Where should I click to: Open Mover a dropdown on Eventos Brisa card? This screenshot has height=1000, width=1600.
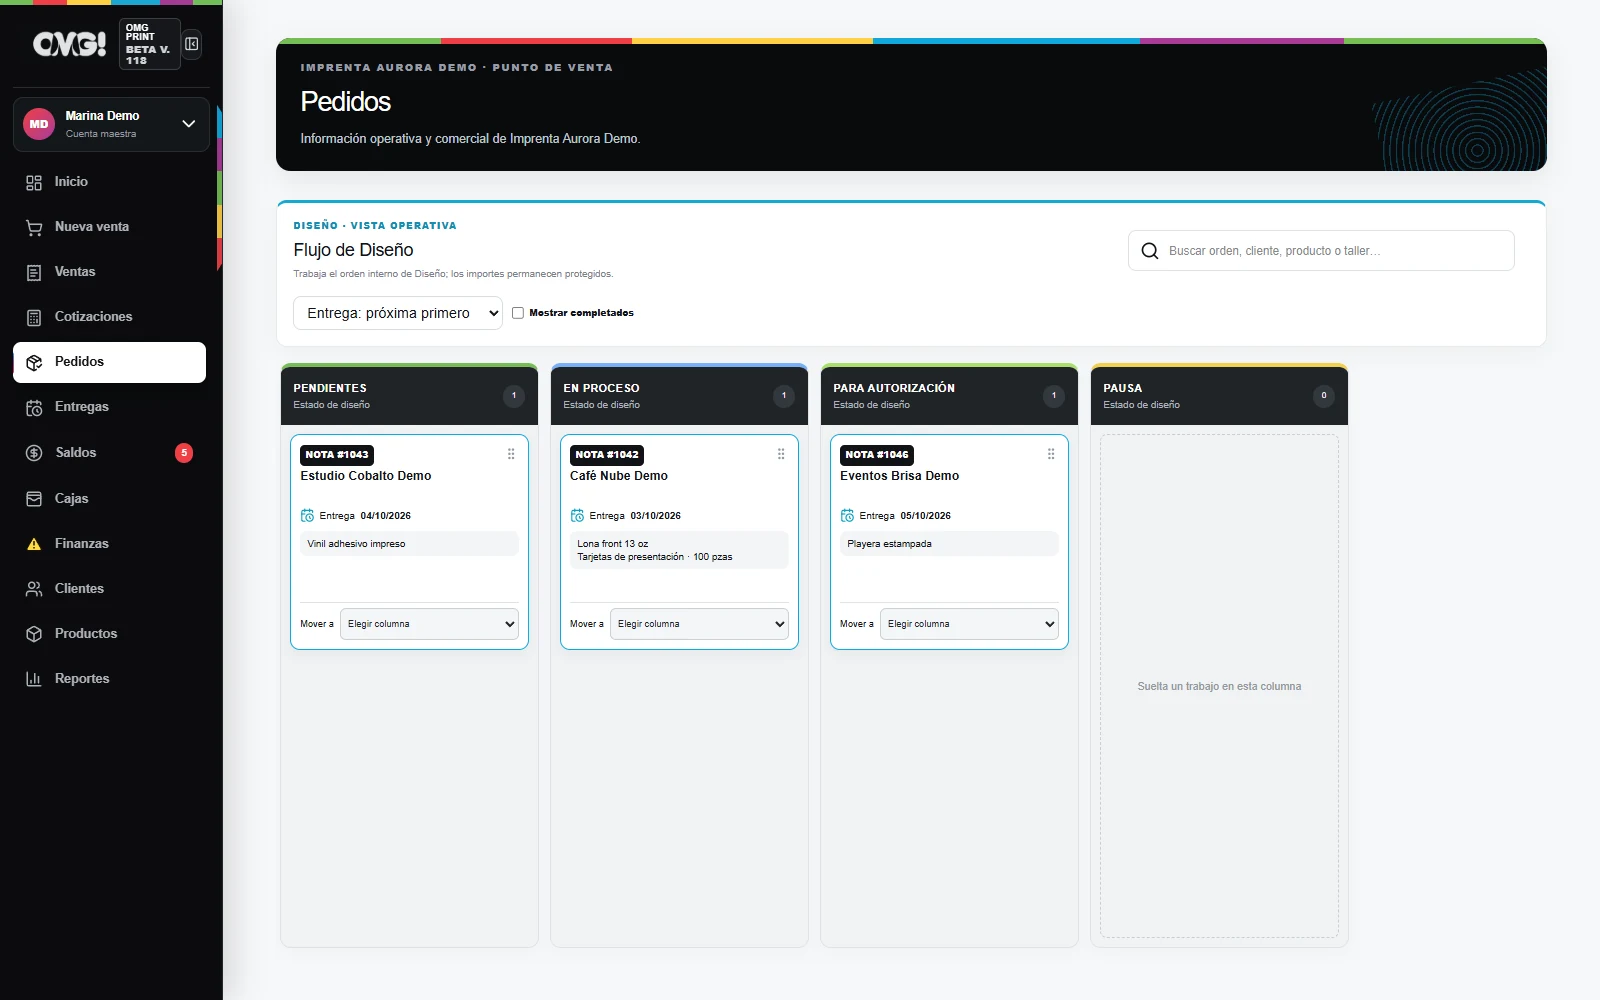tap(969, 624)
